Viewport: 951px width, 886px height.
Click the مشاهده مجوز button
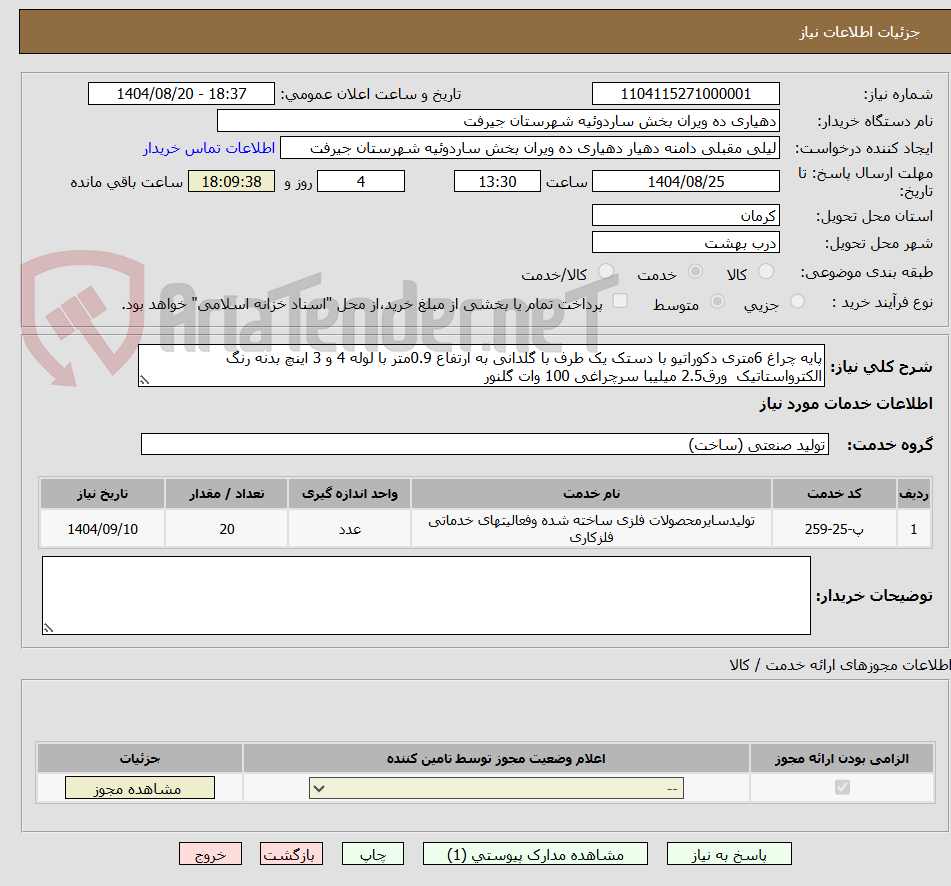coord(139,787)
